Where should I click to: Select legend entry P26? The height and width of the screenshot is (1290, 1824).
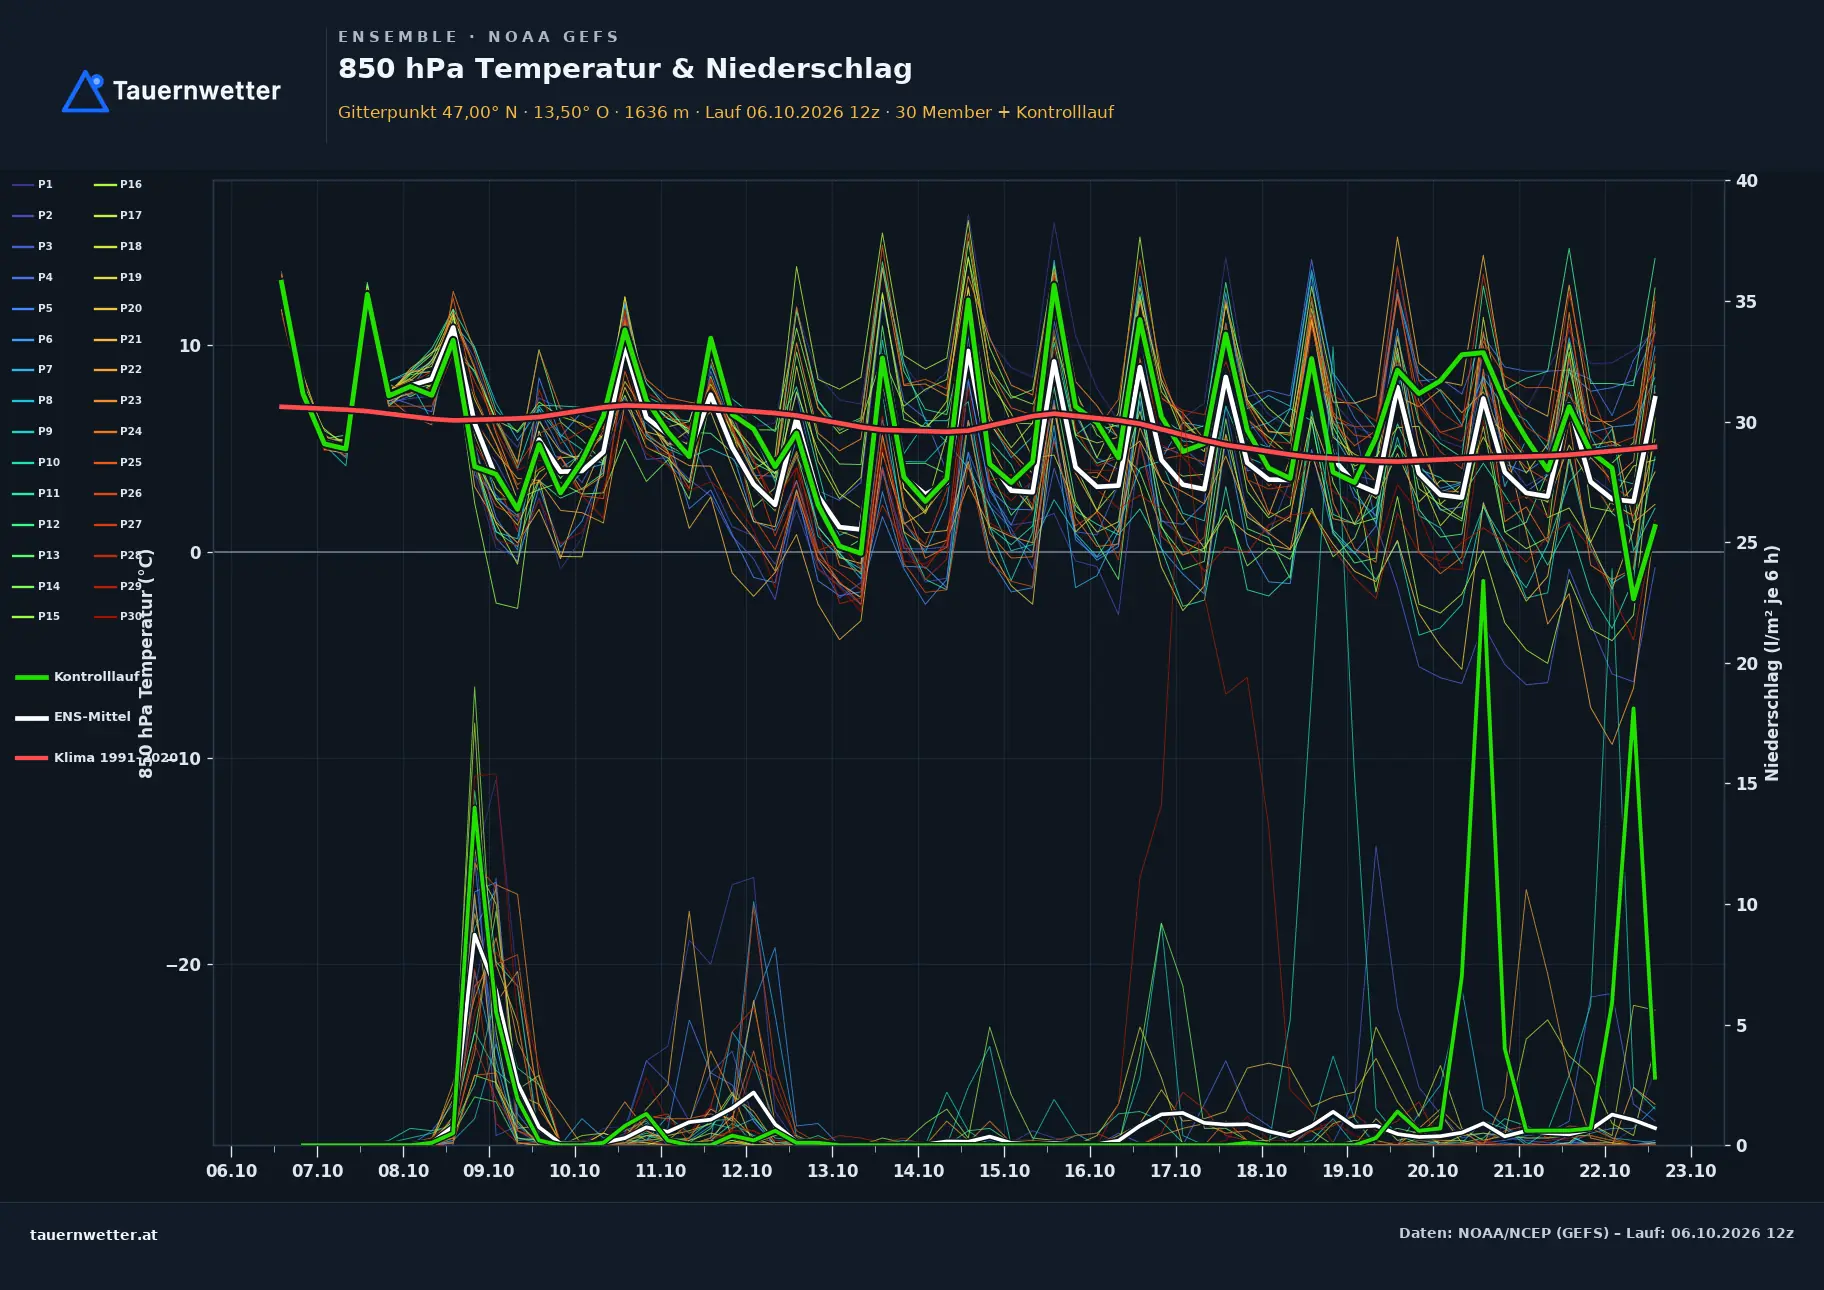pos(118,494)
